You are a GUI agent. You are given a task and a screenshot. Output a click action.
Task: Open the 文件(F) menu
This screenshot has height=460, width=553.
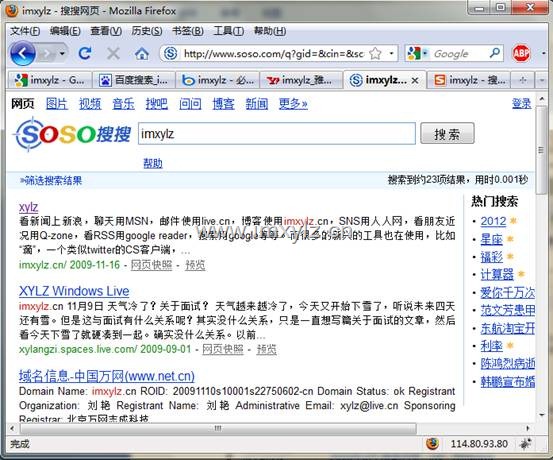tap(25, 31)
